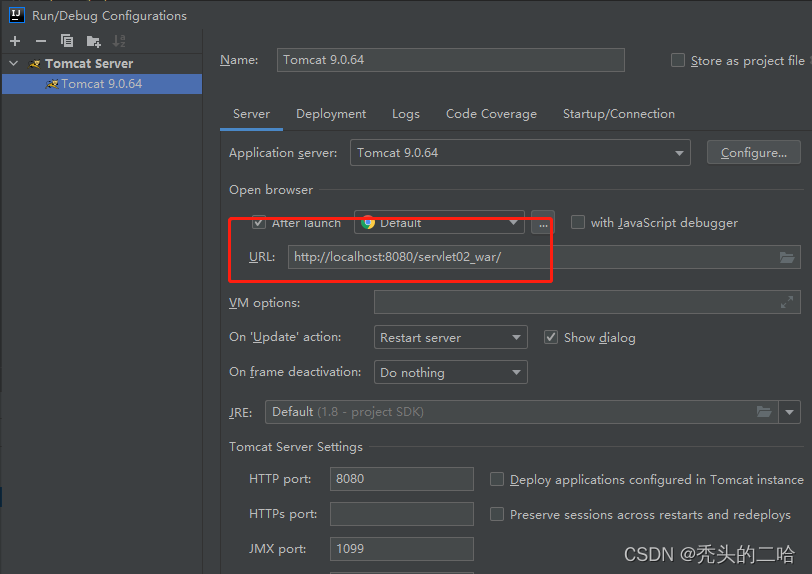Image resolution: width=812 pixels, height=574 pixels.
Task: Sort configurations alphabetically icon
Action: [119, 41]
